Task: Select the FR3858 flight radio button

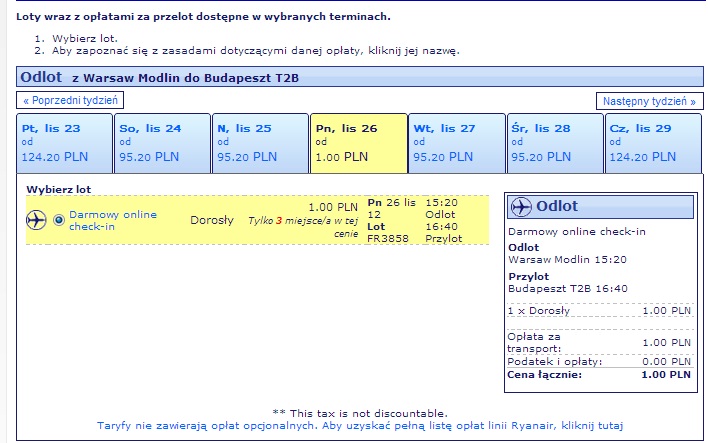Action: [59, 220]
